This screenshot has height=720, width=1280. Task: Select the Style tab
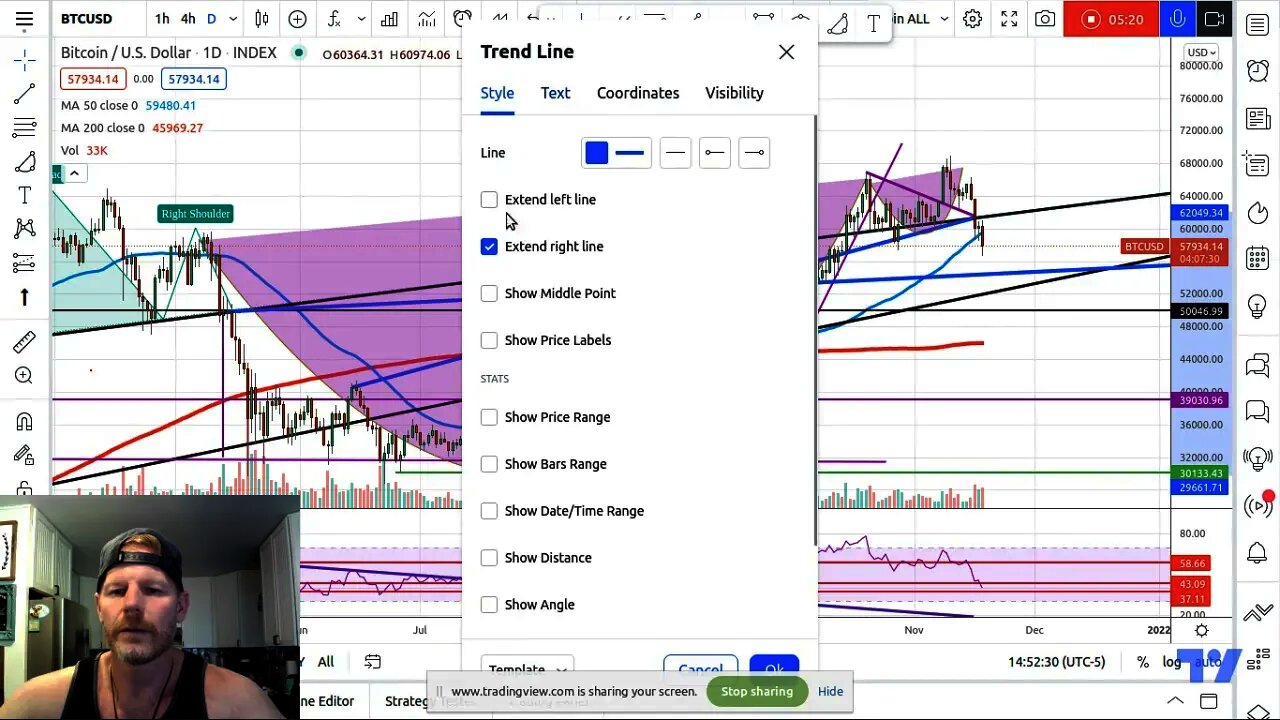pyautogui.click(x=497, y=93)
